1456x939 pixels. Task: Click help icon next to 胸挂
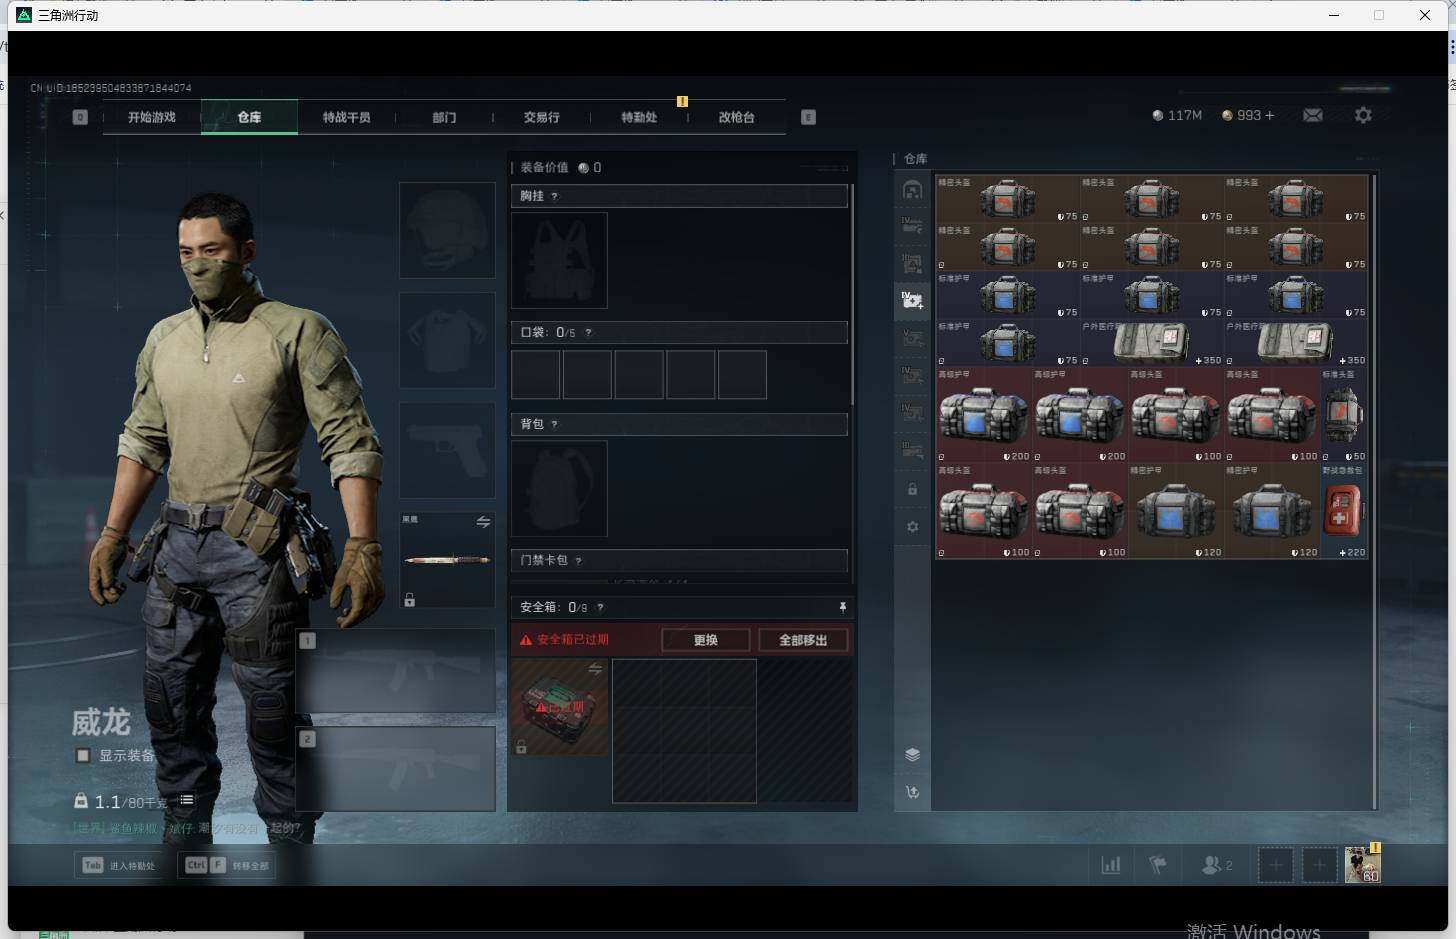(555, 196)
